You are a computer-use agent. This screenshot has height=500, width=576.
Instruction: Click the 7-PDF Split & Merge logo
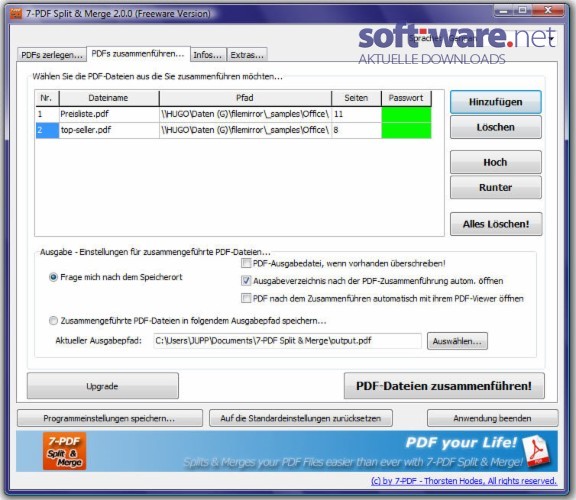point(64,451)
